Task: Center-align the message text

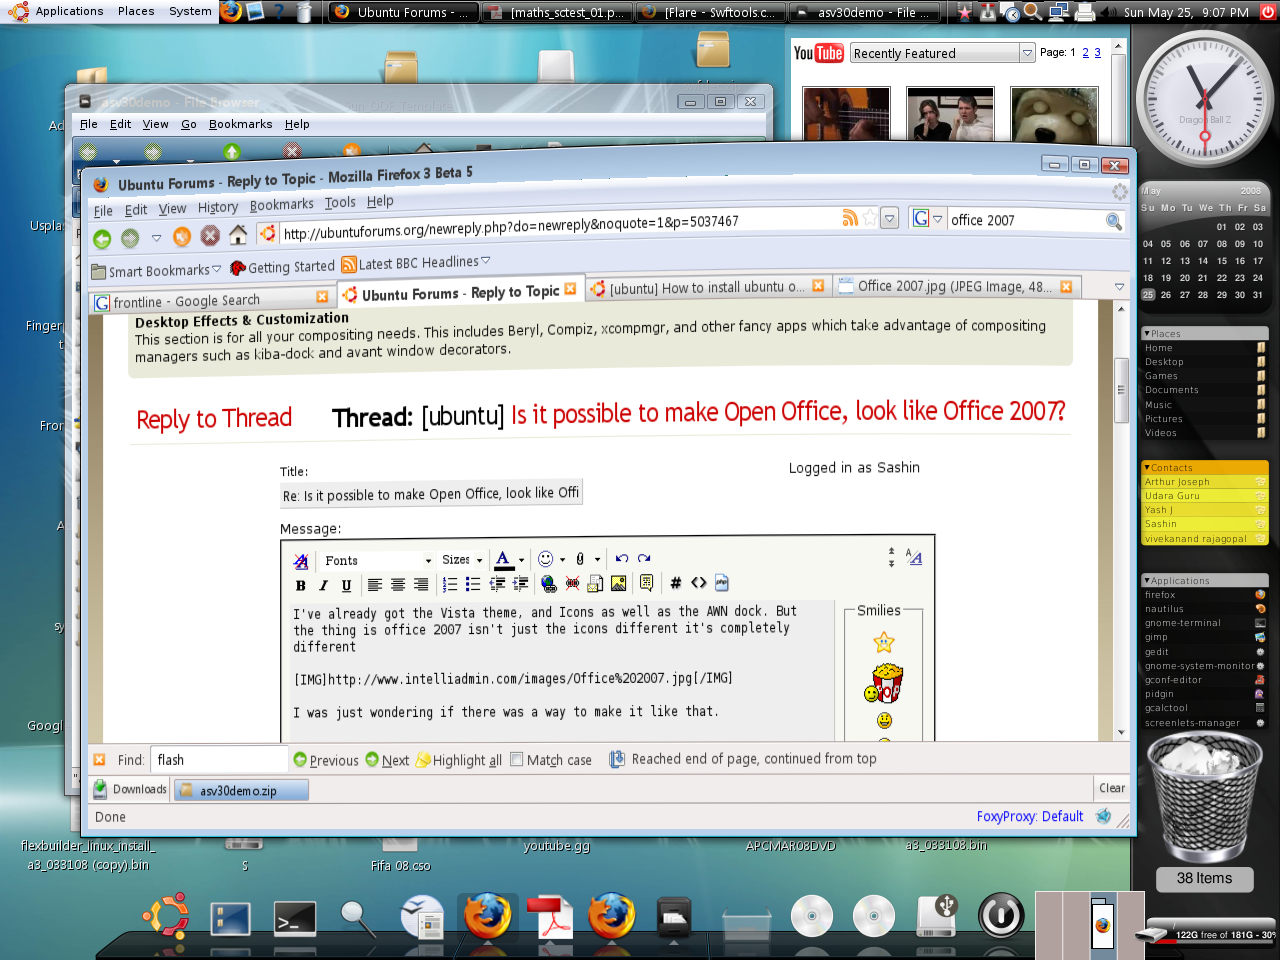Action: [398, 585]
